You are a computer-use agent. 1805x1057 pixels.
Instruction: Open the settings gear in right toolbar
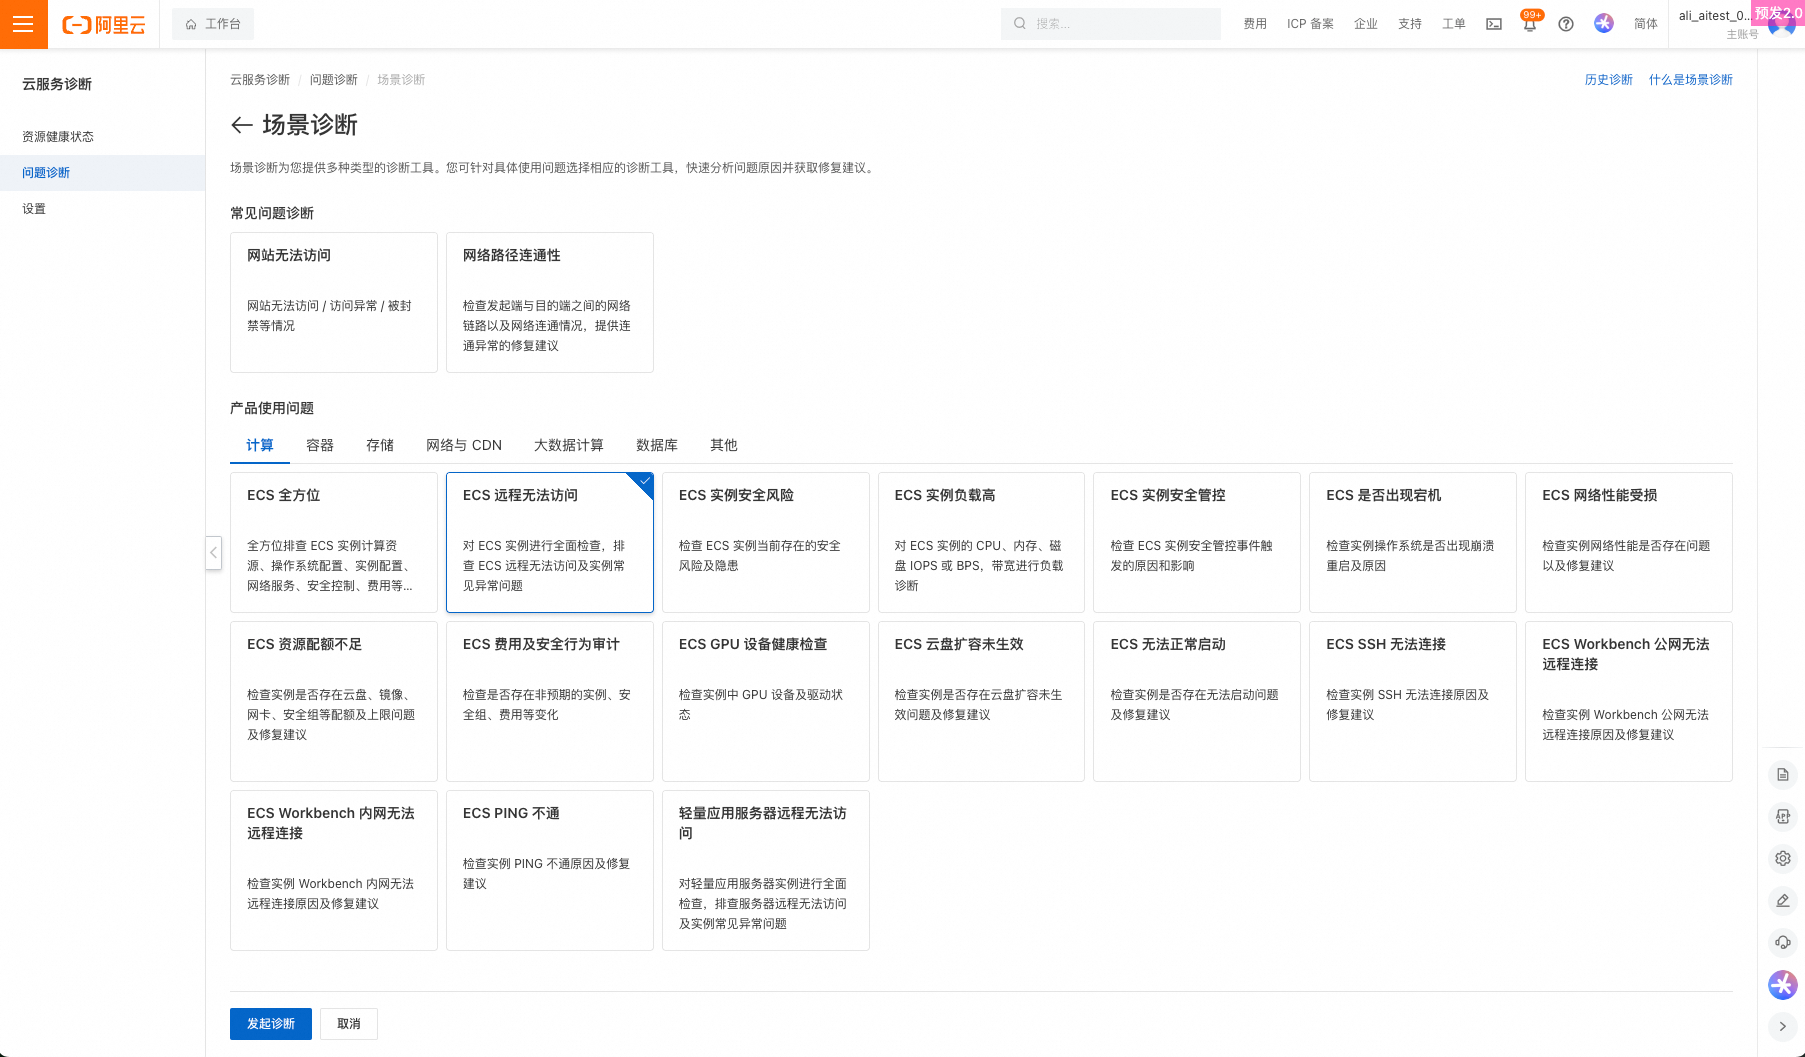(x=1783, y=858)
